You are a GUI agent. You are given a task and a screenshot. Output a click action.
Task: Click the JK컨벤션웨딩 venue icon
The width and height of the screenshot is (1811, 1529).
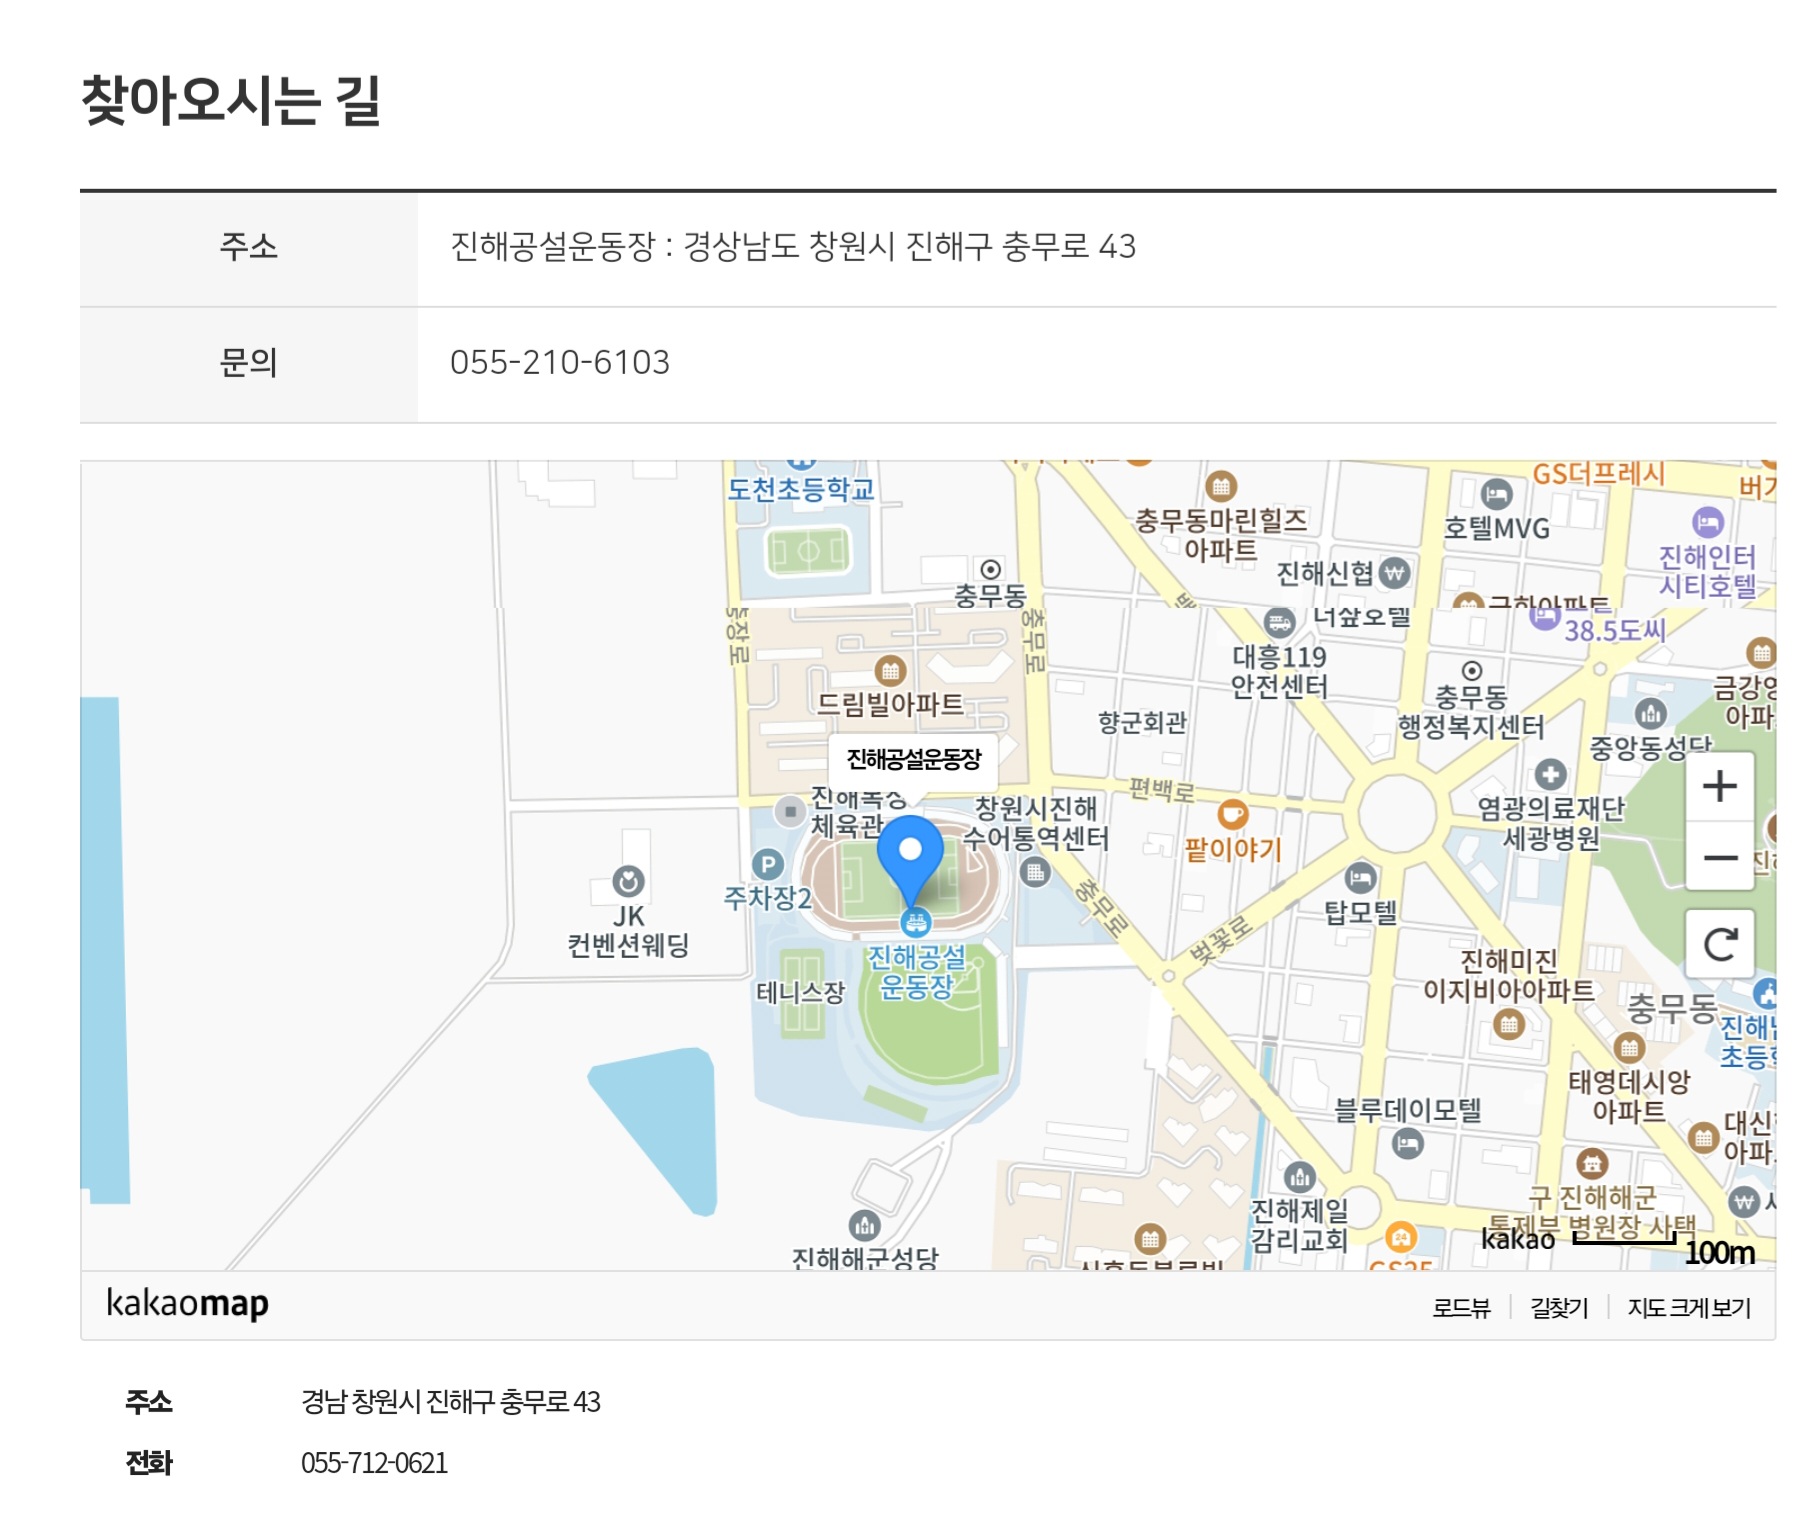point(628,881)
